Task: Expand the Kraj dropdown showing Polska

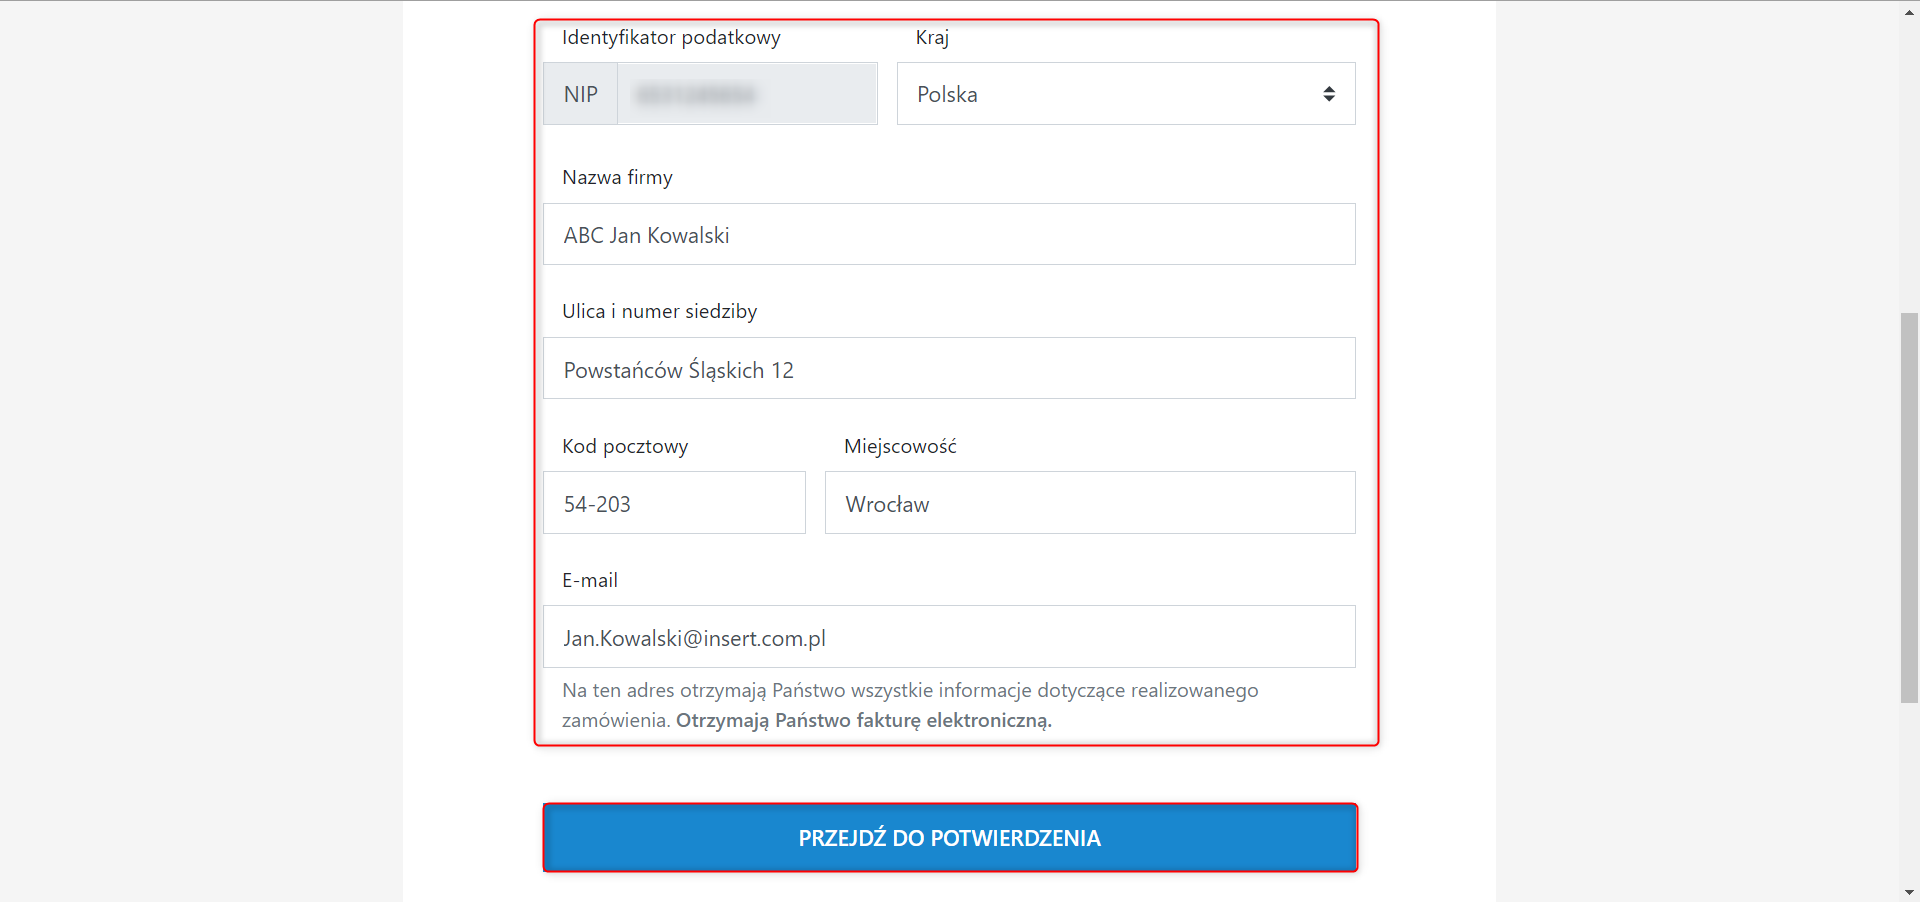Action: [1125, 94]
